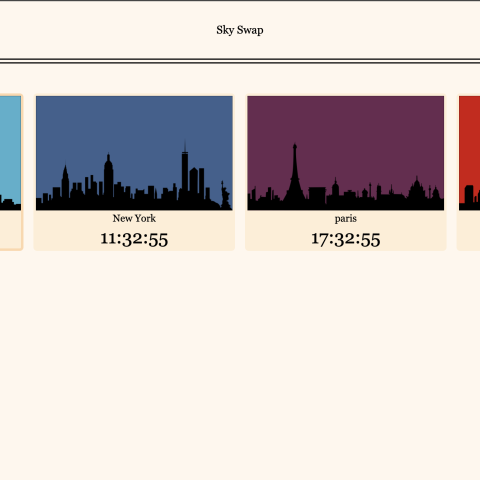Click the Chrysler Building spire silhouette
Image resolution: width=480 pixels, height=480 pixels.
click(65, 182)
